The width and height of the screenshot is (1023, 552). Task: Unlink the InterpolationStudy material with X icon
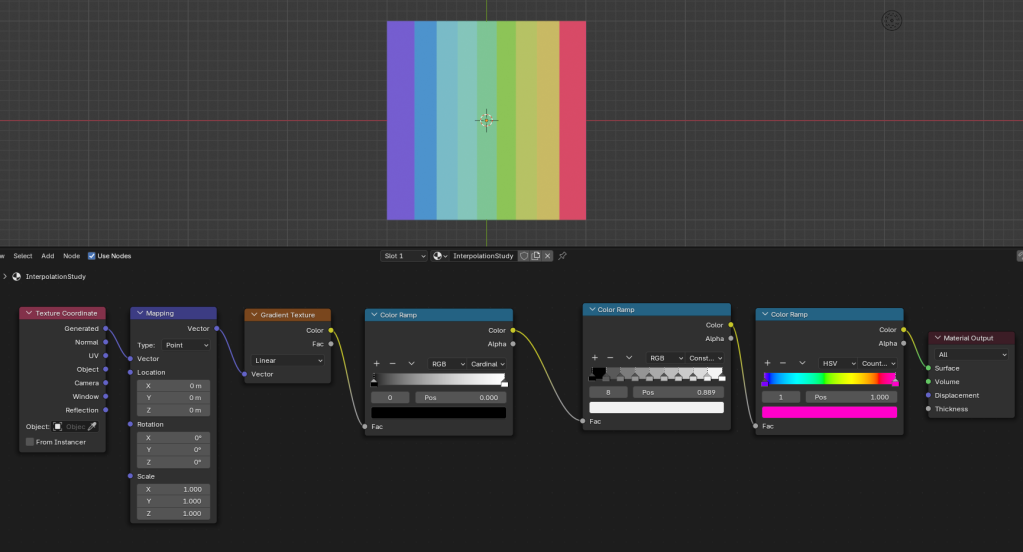coord(548,256)
